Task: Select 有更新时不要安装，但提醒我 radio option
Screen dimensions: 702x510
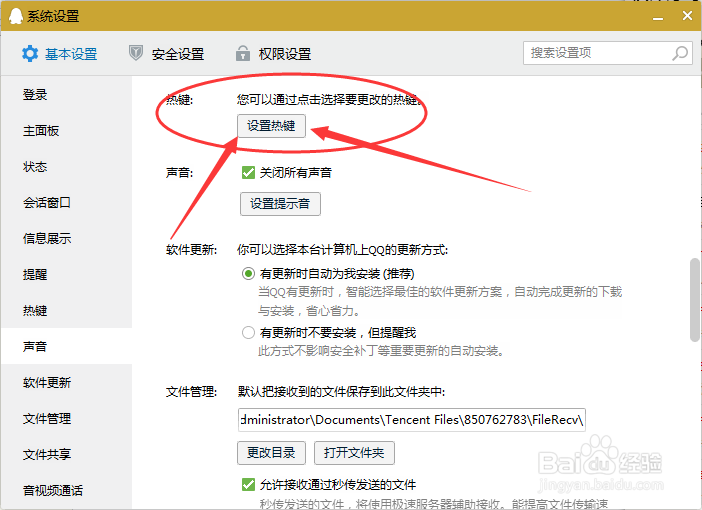Action: pos(248,333)
